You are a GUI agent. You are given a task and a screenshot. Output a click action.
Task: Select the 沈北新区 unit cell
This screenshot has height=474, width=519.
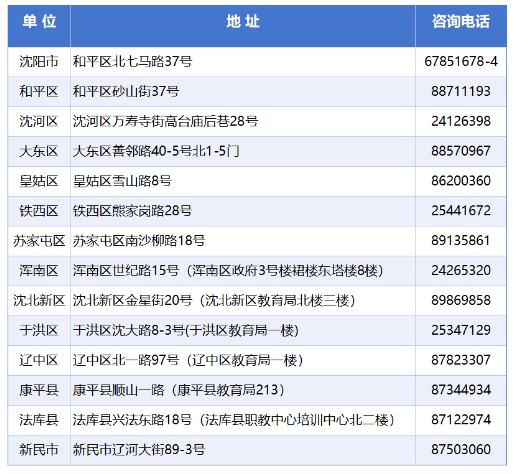(39, 300)
